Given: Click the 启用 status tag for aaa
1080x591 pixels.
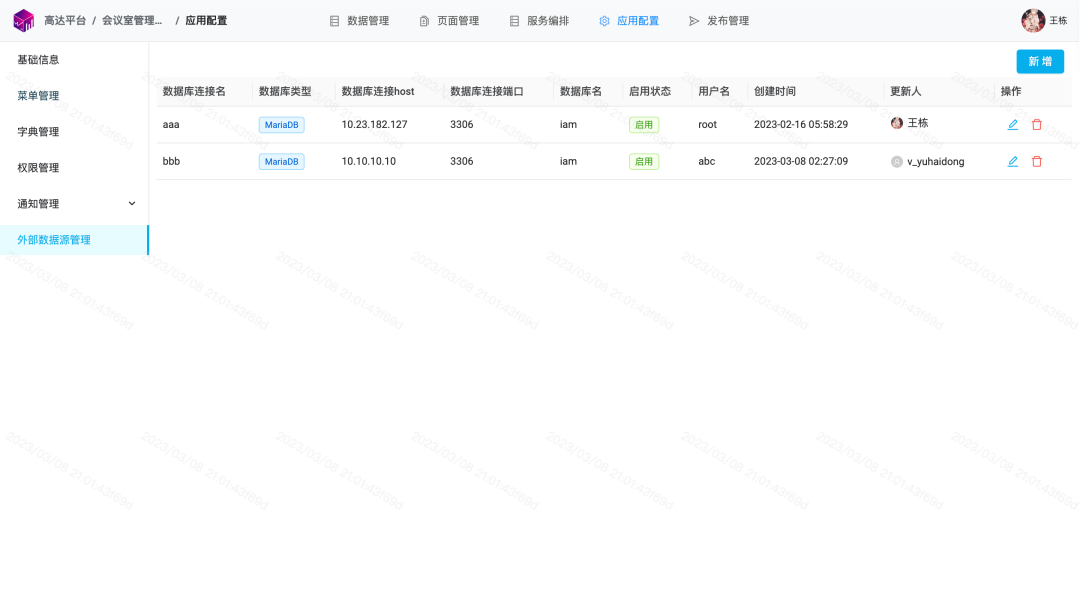Looking at the screenshot, I should point(644,125).
